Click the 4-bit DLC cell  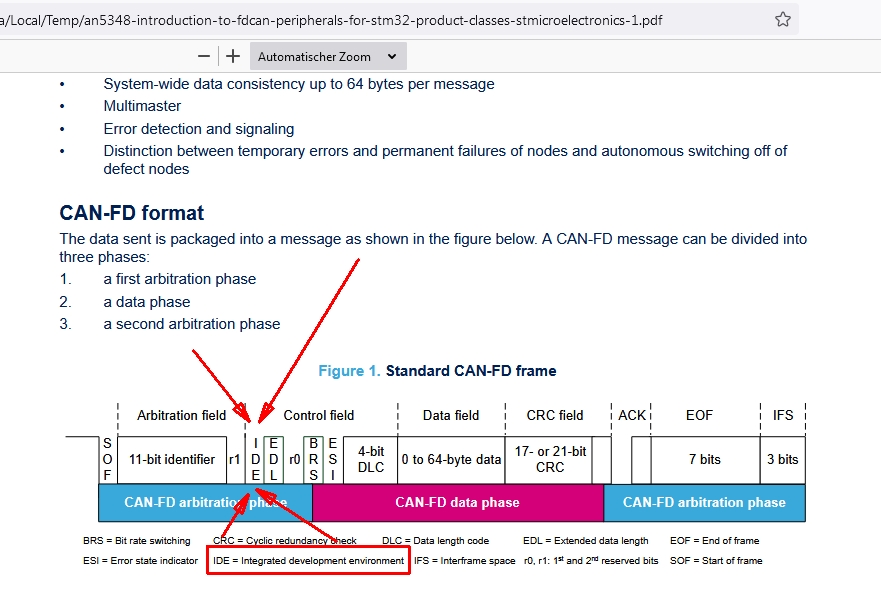tap(370, 460)
